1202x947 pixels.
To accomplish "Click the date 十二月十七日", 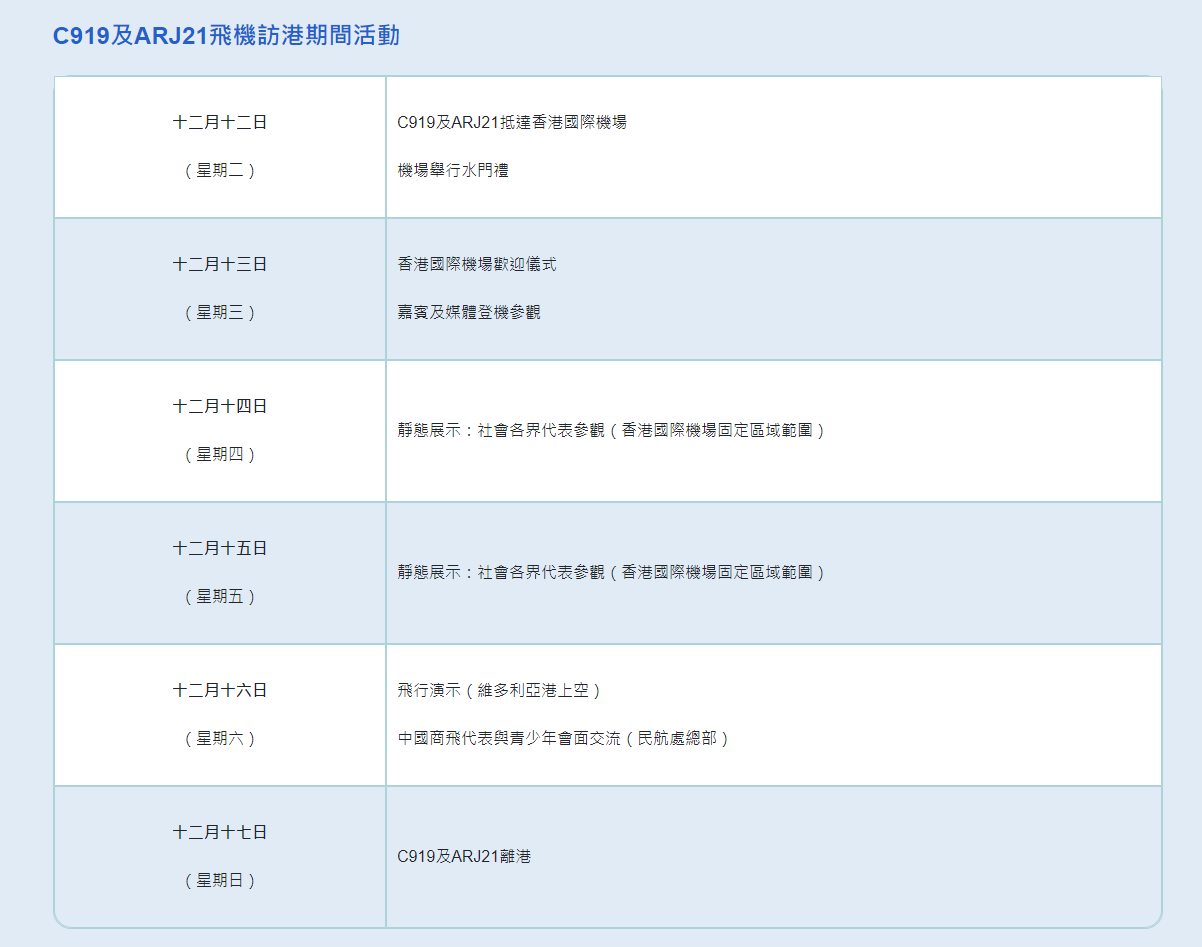I will [220, 833].
